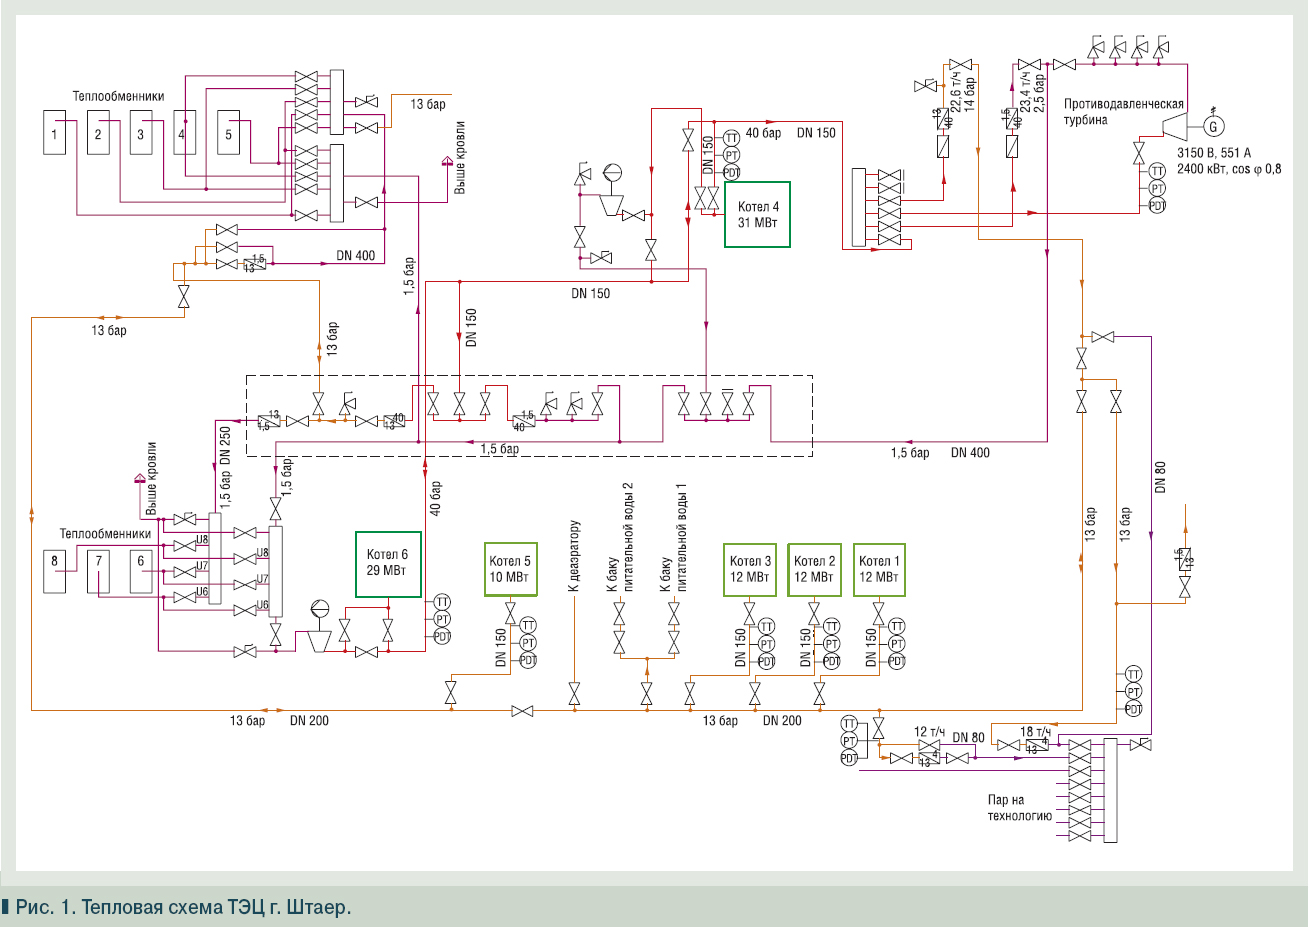Viewport: 1309px width, 927px height.
Task: Click the steam header next to Пар на технологию
Action: pos(1109,791)
